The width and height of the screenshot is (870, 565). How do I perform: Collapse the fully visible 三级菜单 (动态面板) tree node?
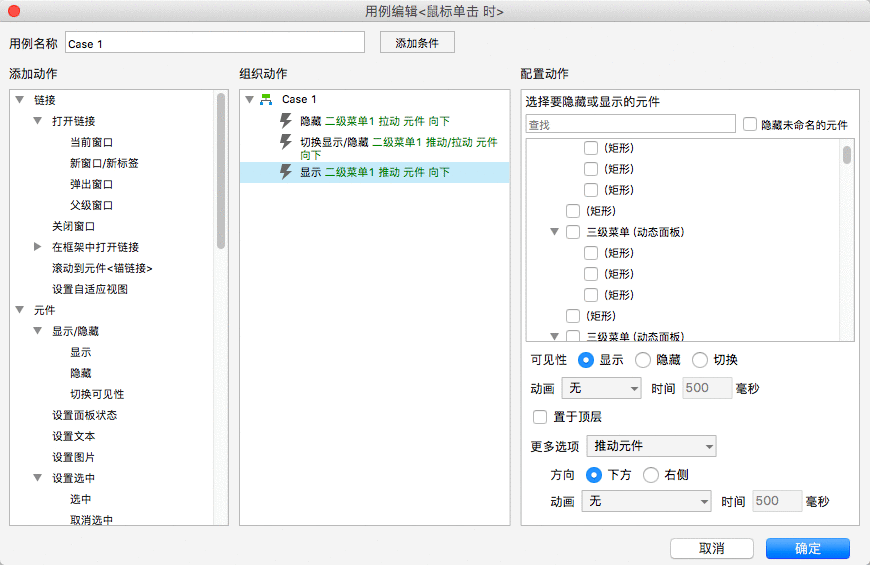pyautogui.click(x=554, y=232)
